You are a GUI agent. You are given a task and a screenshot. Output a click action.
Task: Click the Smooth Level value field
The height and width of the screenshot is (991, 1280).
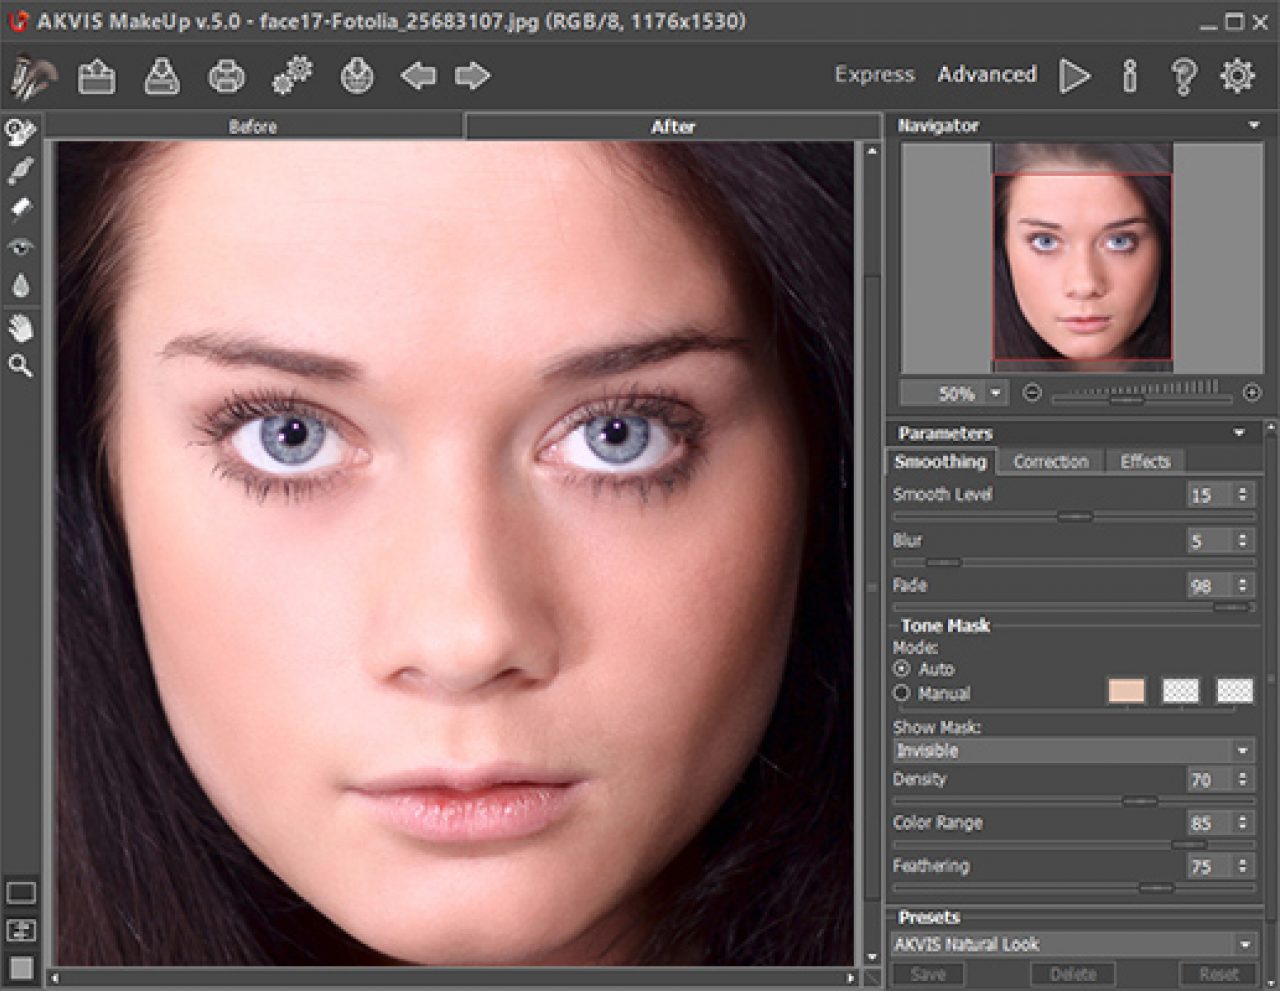[x=1208, y=495]
